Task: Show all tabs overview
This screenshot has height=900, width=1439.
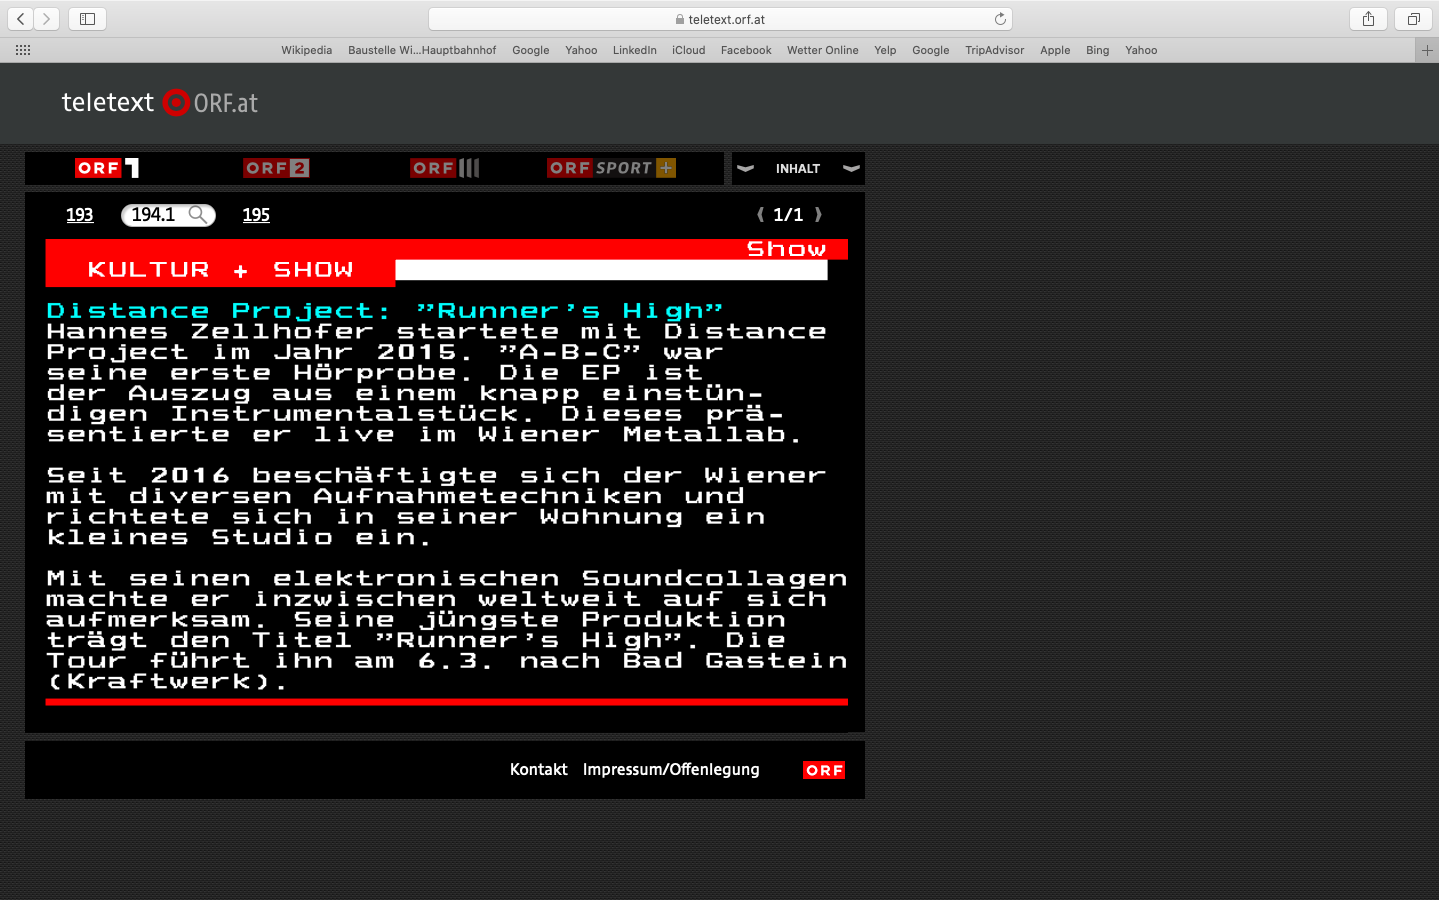Action: (1413, 19)
